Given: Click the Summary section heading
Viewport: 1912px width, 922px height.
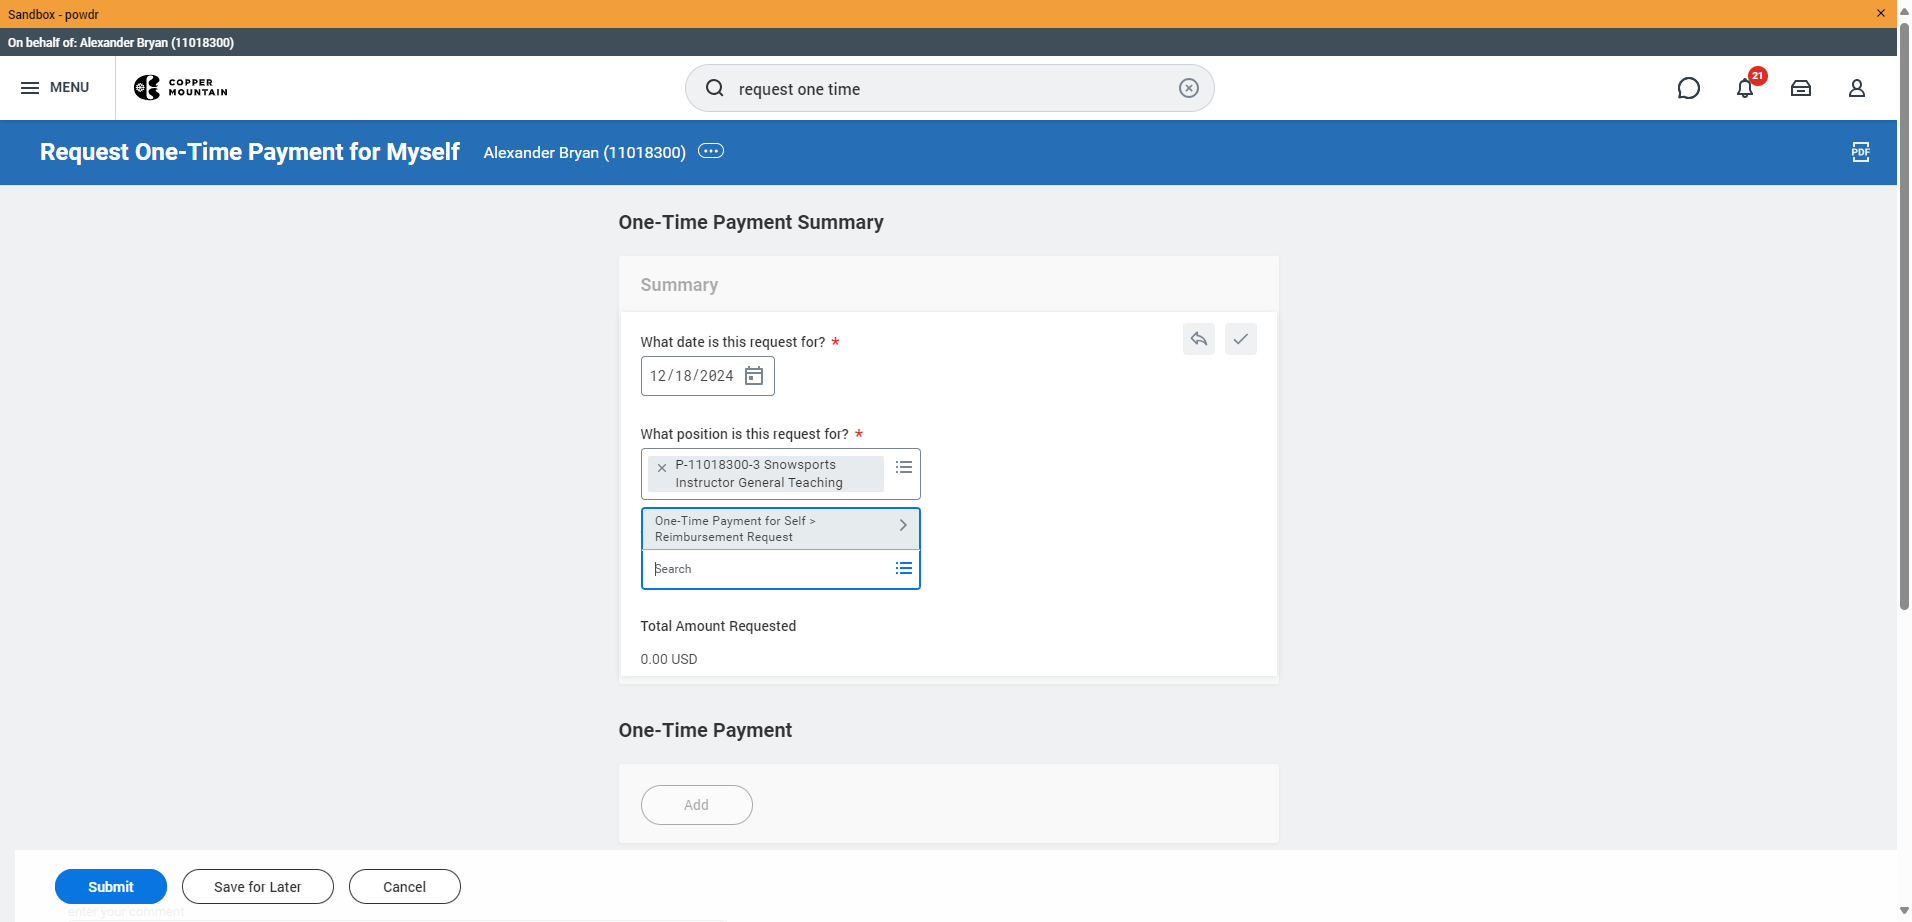Looking at the screenshot, I should coord(679,285).
